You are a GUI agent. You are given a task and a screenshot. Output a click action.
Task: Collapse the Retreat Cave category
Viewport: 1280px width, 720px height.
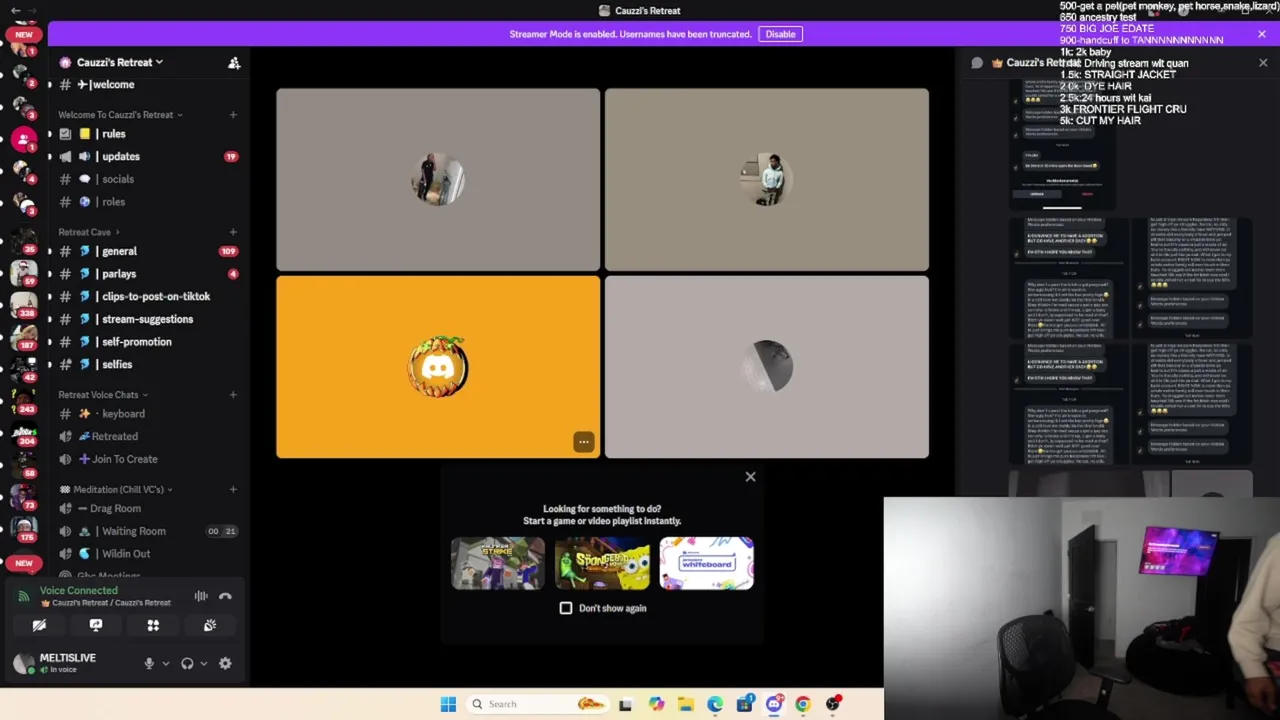pos(88,232)
